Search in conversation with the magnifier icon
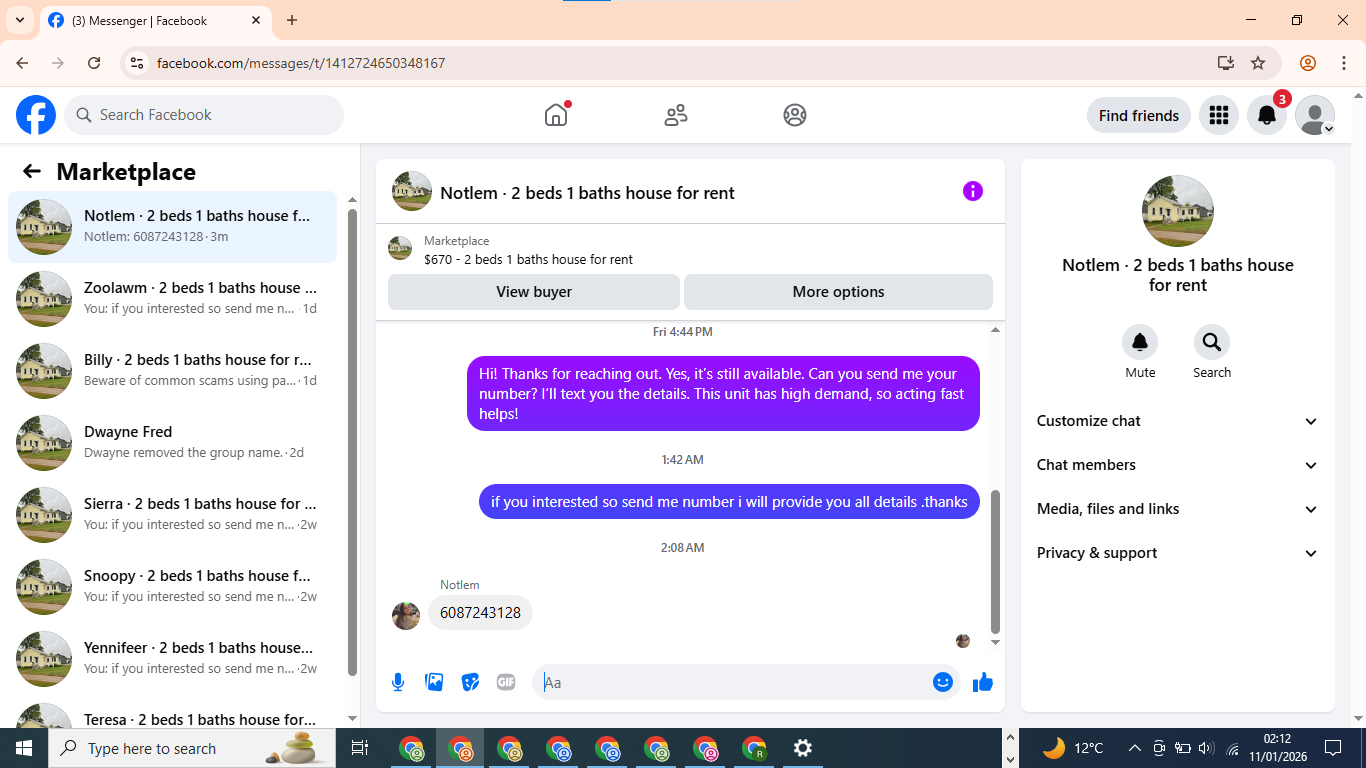 coord(1212,343)
